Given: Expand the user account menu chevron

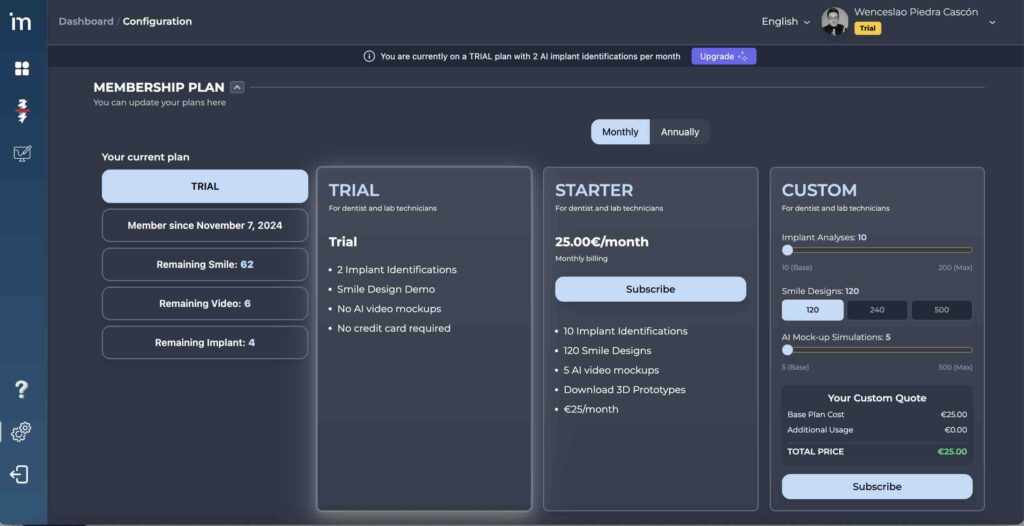Looking at the screenshot, I should (992, 22).
